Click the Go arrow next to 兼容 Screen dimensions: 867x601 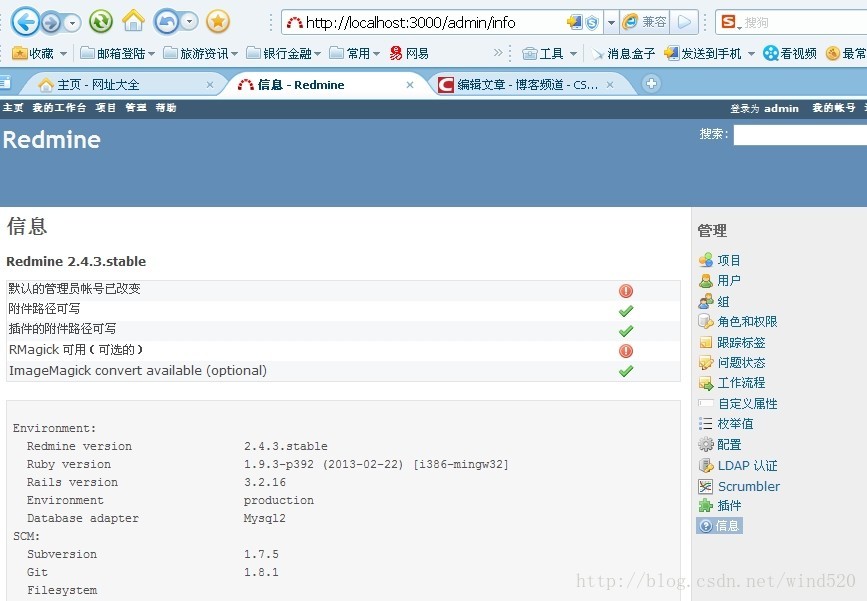684,22
